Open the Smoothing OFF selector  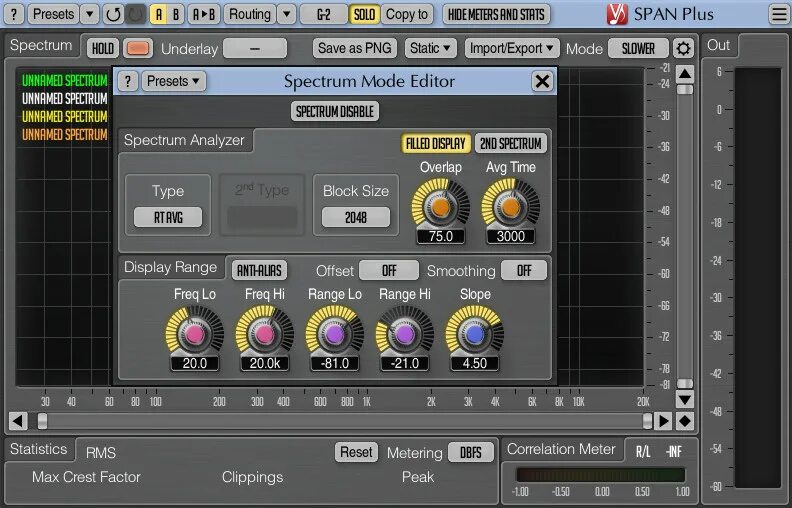pyautogui.click(x=524, y=270)
